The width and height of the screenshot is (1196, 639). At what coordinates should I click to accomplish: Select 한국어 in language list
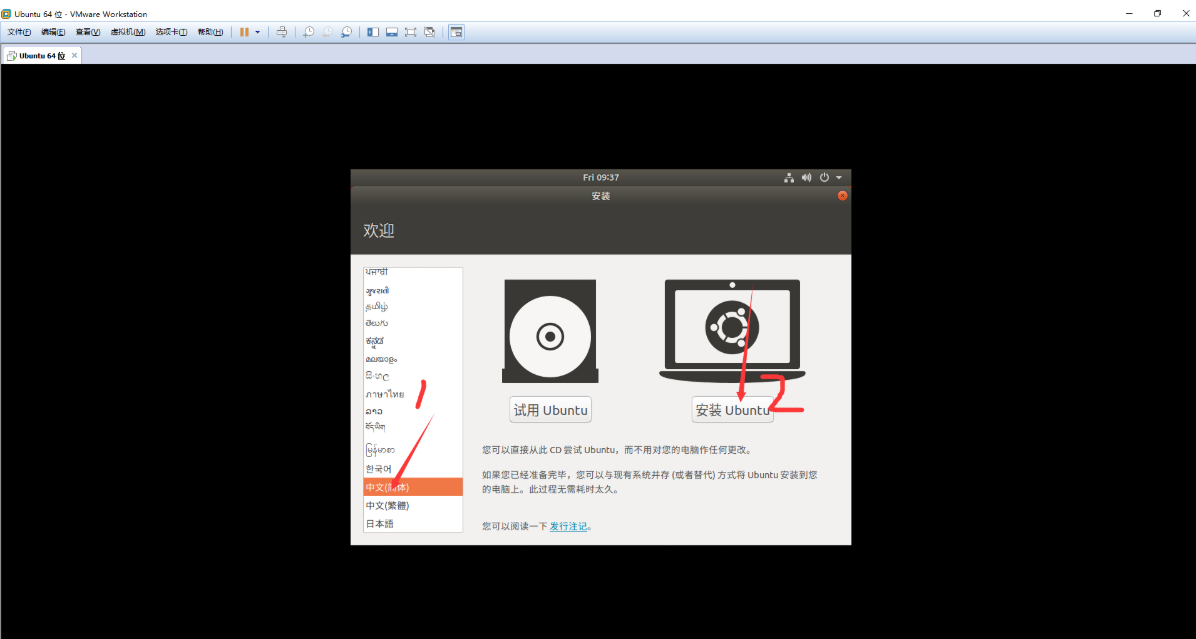tap(413, 469)
